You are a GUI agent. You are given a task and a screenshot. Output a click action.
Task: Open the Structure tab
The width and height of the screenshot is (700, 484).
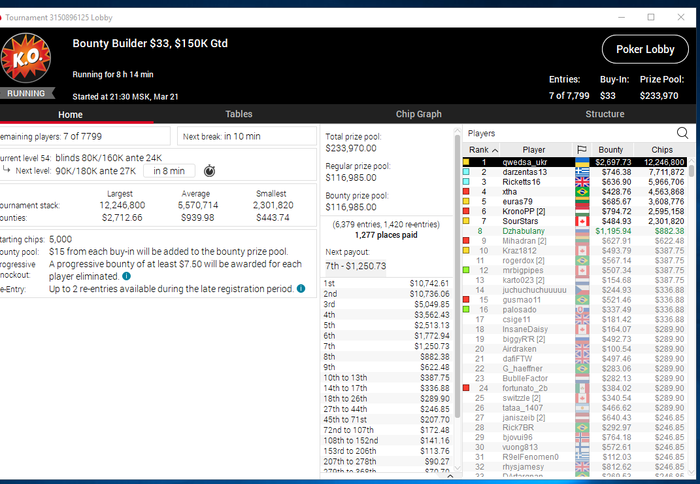tap(604, 114)
